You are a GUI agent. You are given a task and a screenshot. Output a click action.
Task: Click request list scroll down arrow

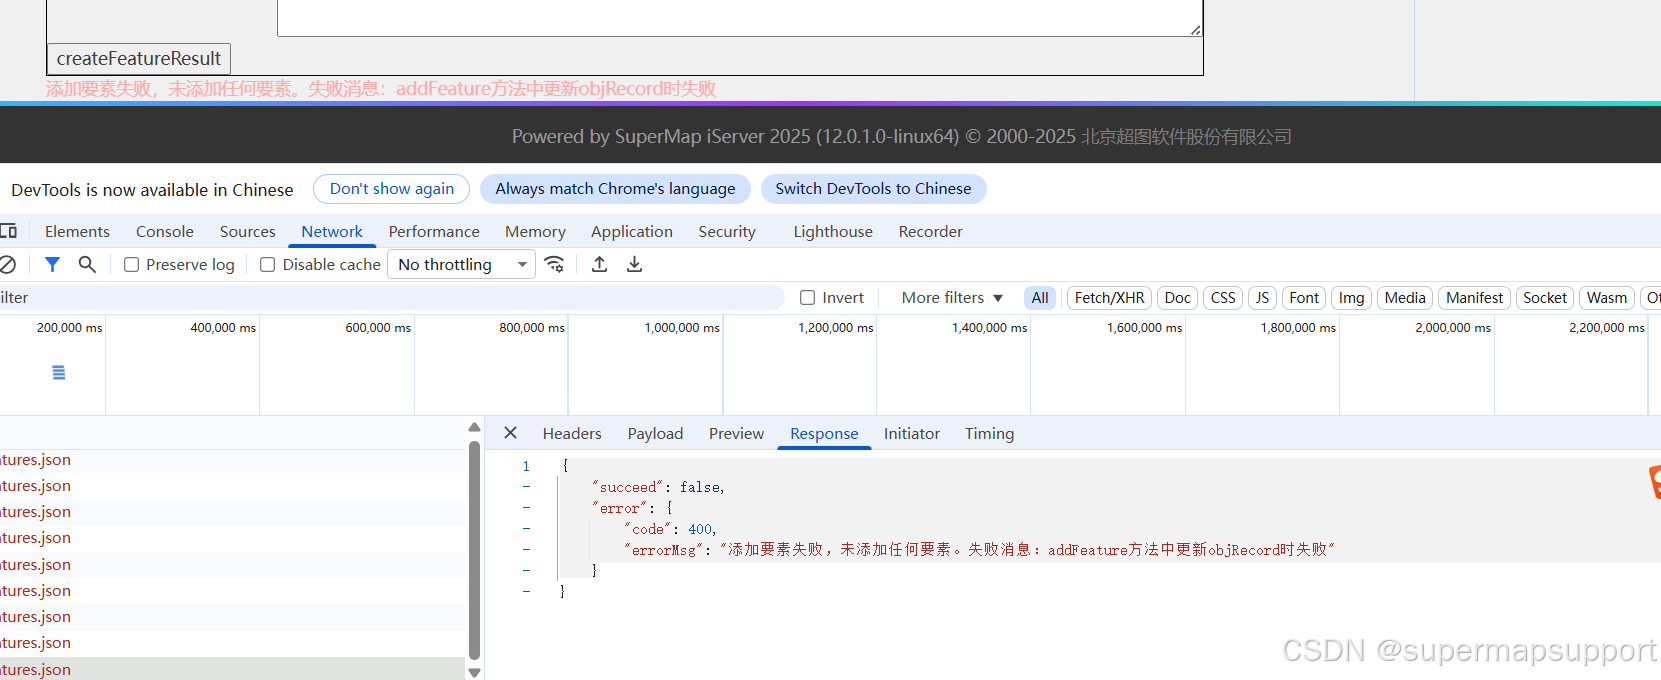pyautogui.click(x=474, y=672)
